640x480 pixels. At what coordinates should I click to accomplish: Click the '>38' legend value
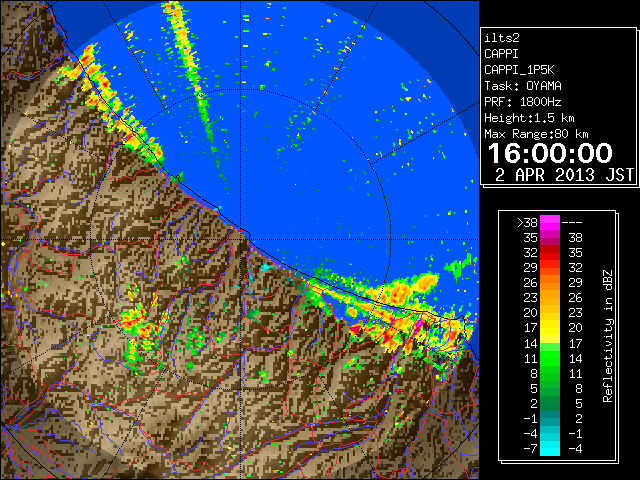click(527, 223)
